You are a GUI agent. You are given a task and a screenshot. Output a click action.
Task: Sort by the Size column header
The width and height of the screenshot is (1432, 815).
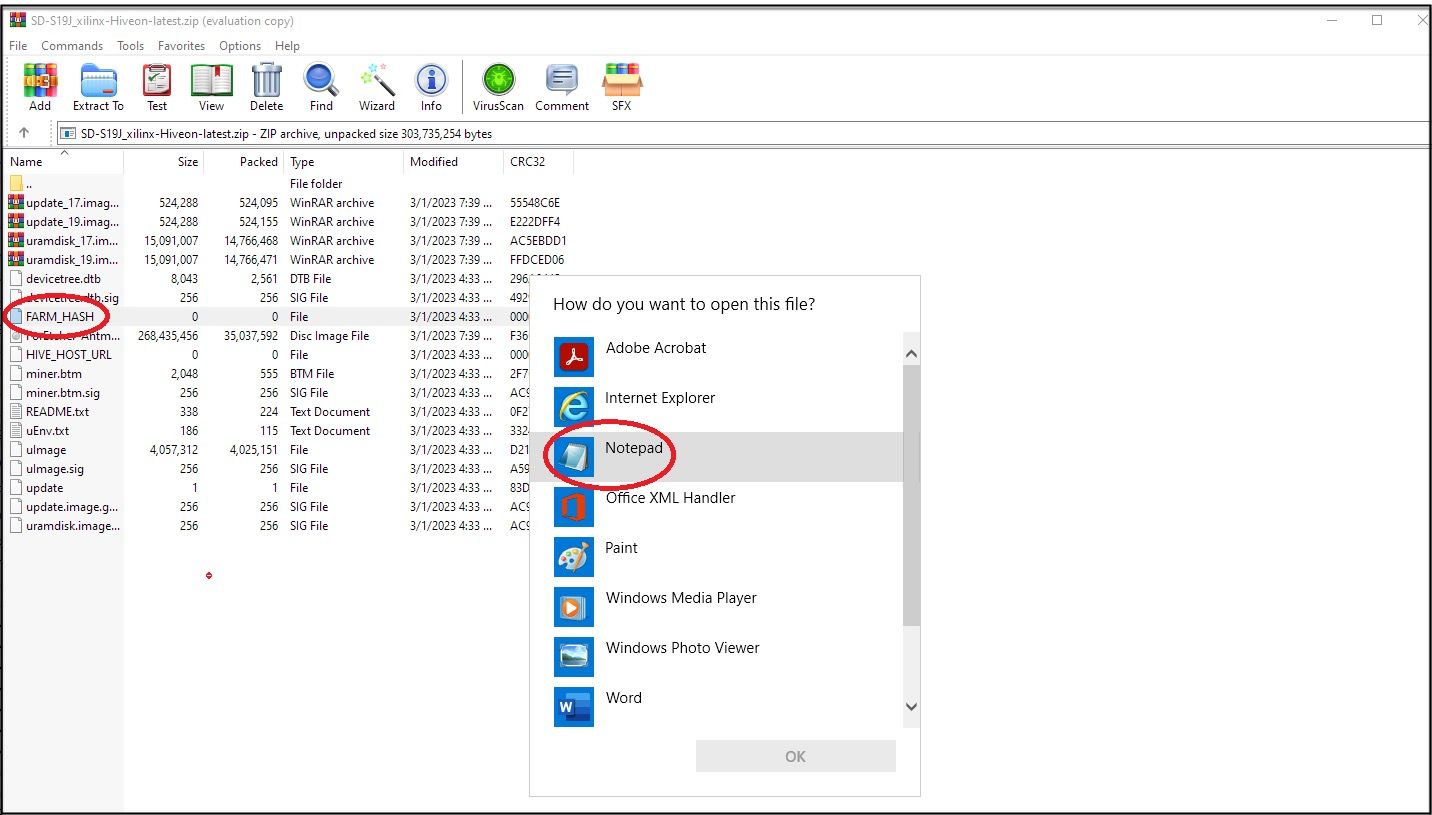(164, 162)
